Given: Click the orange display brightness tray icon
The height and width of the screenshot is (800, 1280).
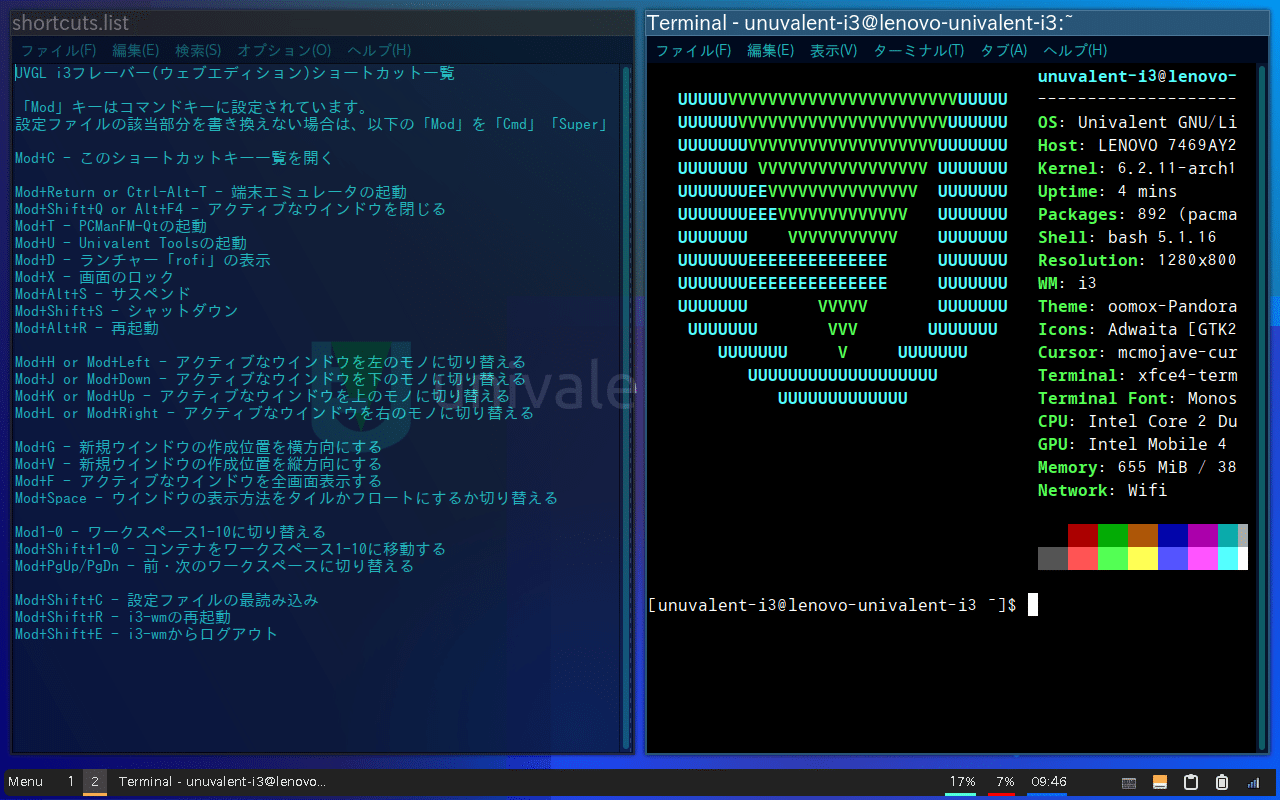Looking at the screenshot, I should tap(1159, 782).
